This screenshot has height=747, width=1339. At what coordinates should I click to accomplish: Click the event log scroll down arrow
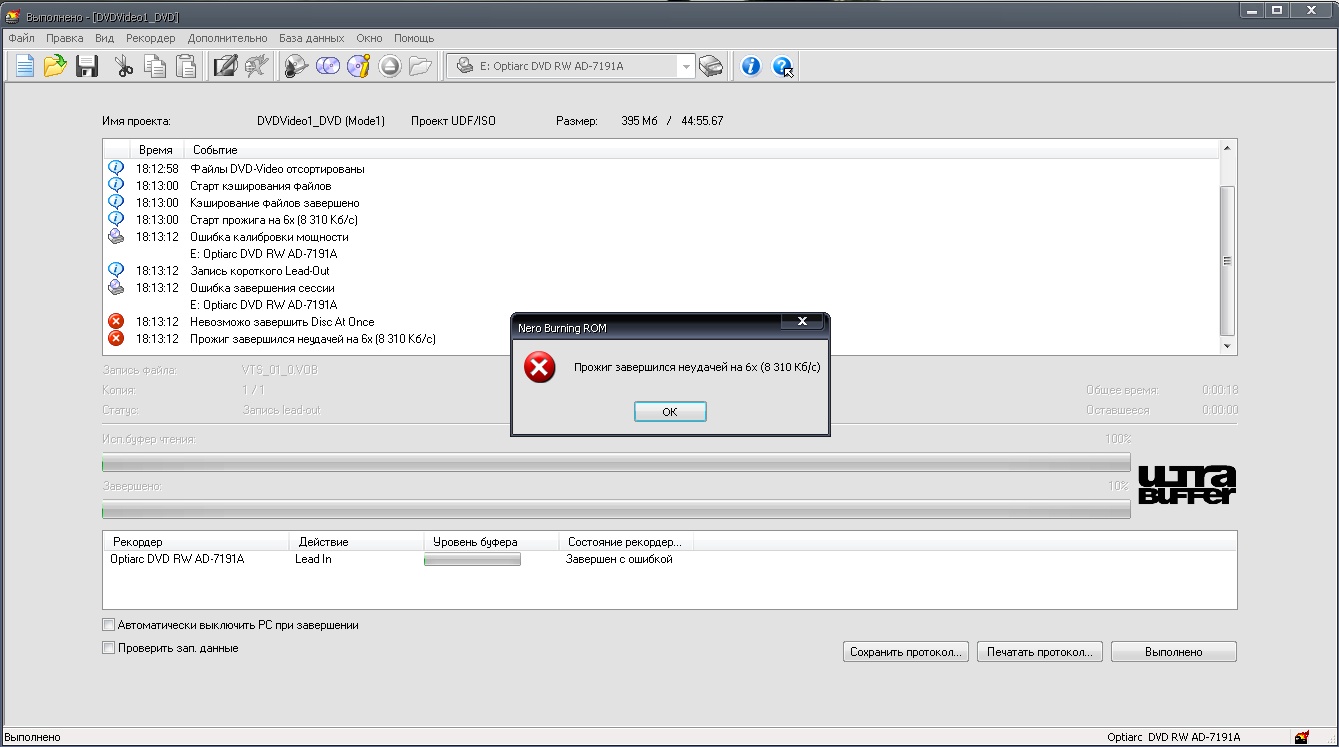click(1228, 346)
